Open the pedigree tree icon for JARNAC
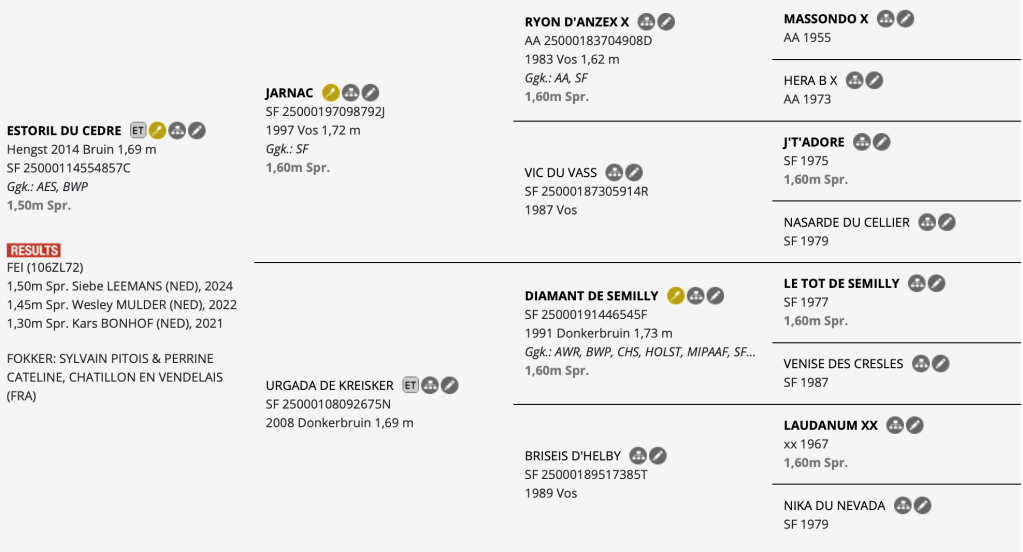Viewport: 1023px width, 552px height. [x=351, y=93]
